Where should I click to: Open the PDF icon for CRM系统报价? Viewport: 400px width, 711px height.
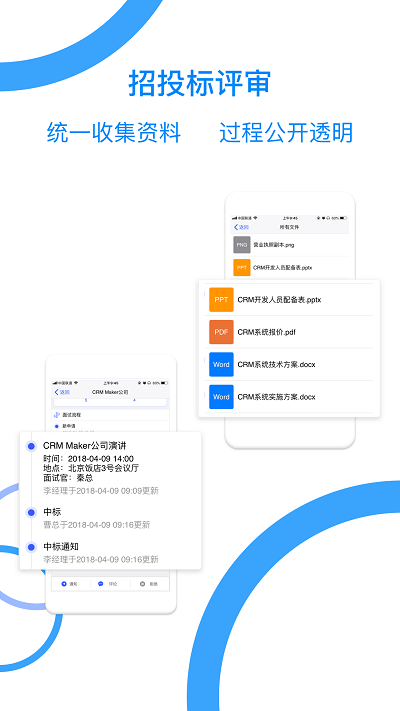click(221, 332)
